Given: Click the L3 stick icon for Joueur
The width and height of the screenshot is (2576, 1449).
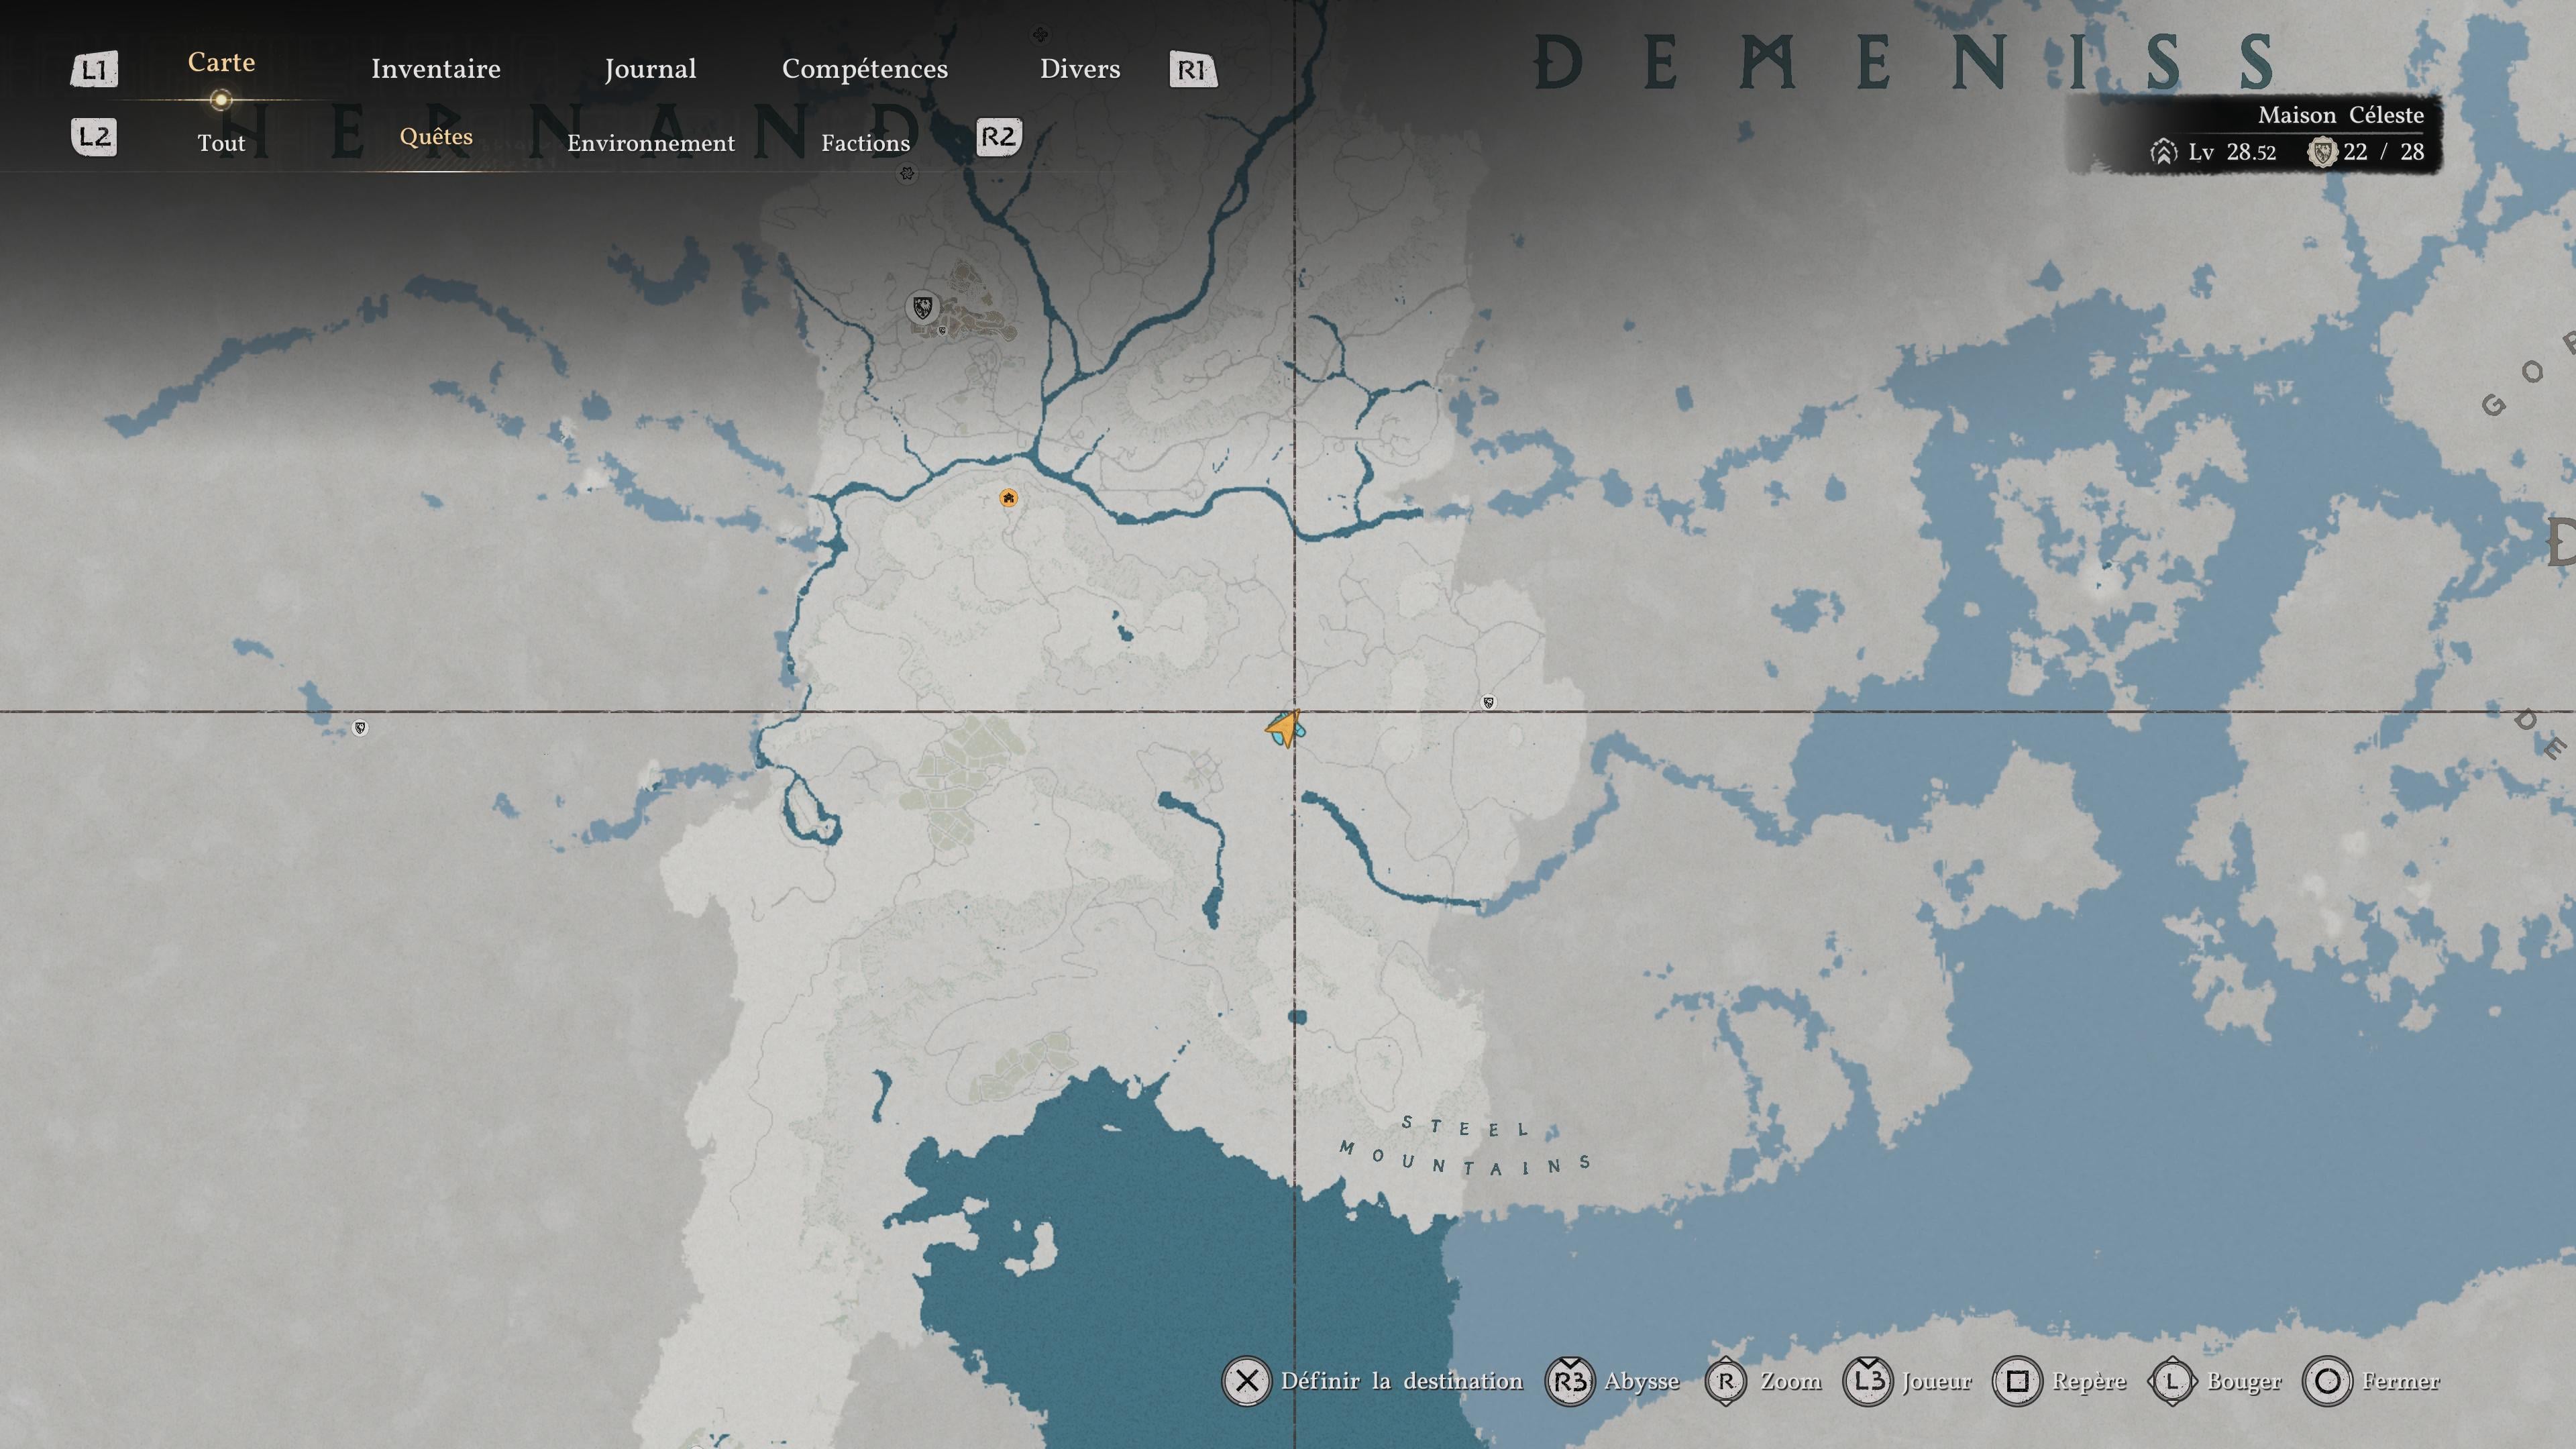Looking at the screenshot, I should [x=1867, y=1381].
